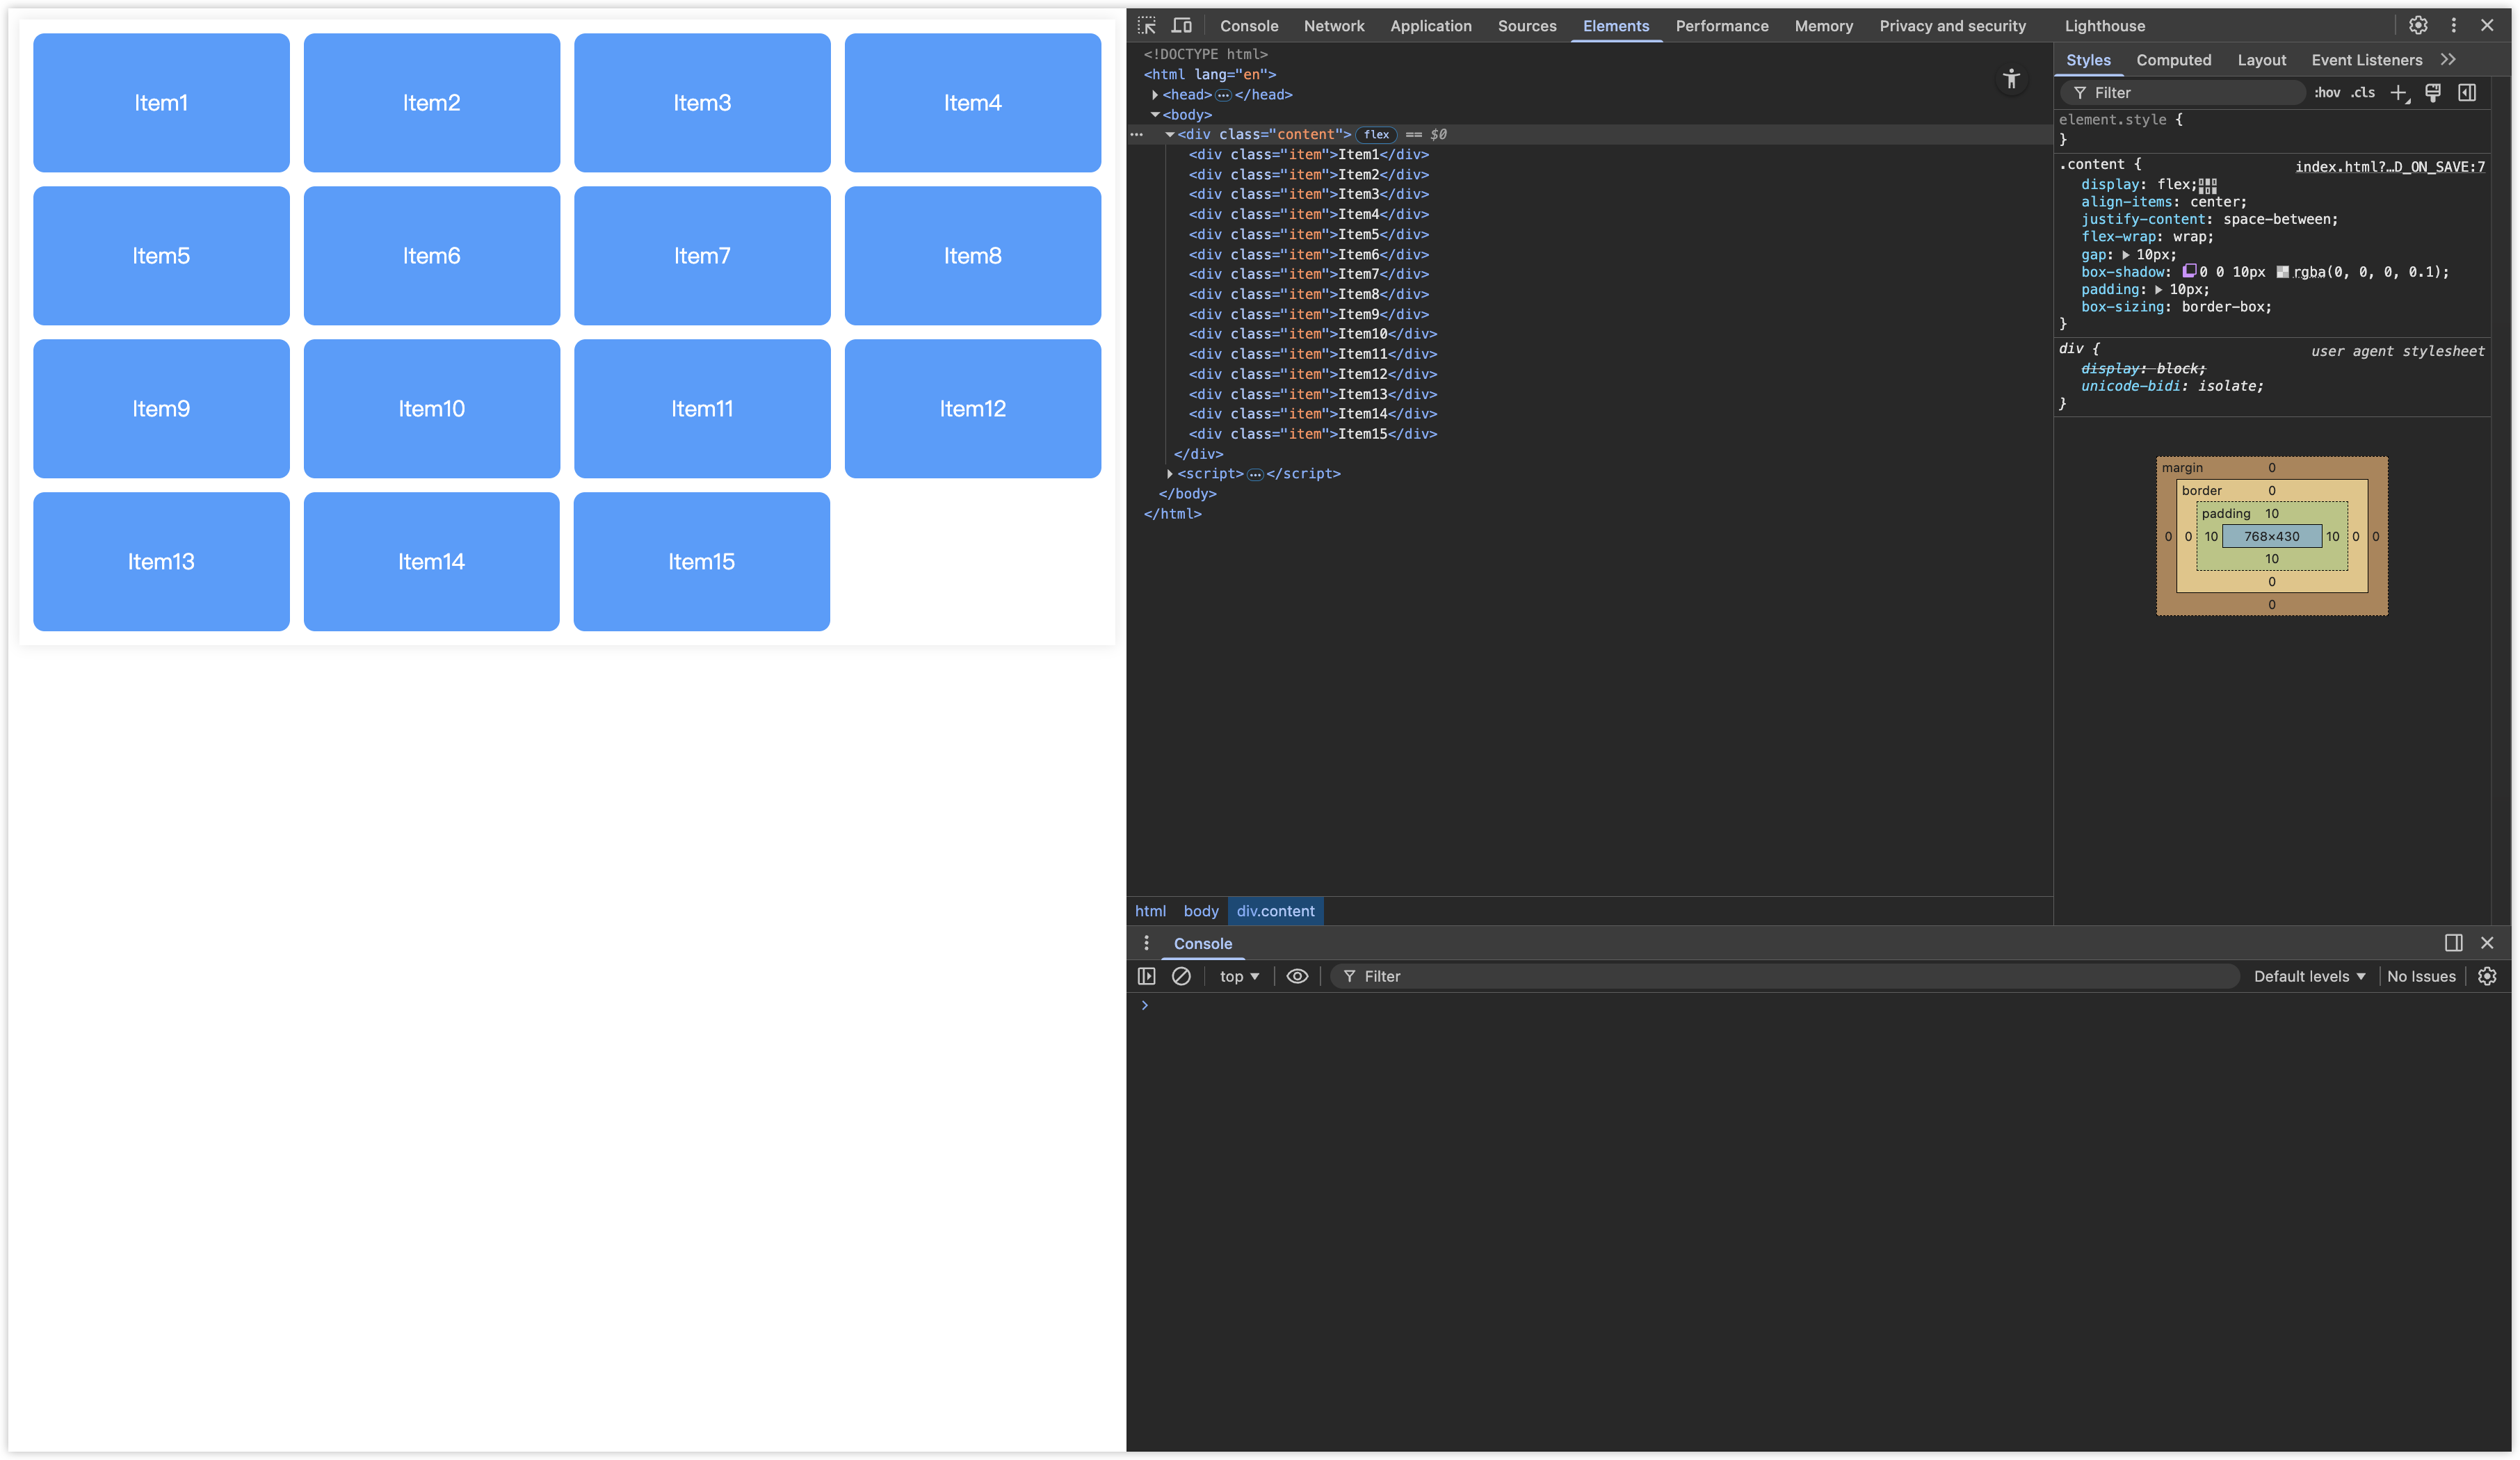Expand the head element node
This screenshot has width=2520, height=1460.
[x=1155, y=95]
